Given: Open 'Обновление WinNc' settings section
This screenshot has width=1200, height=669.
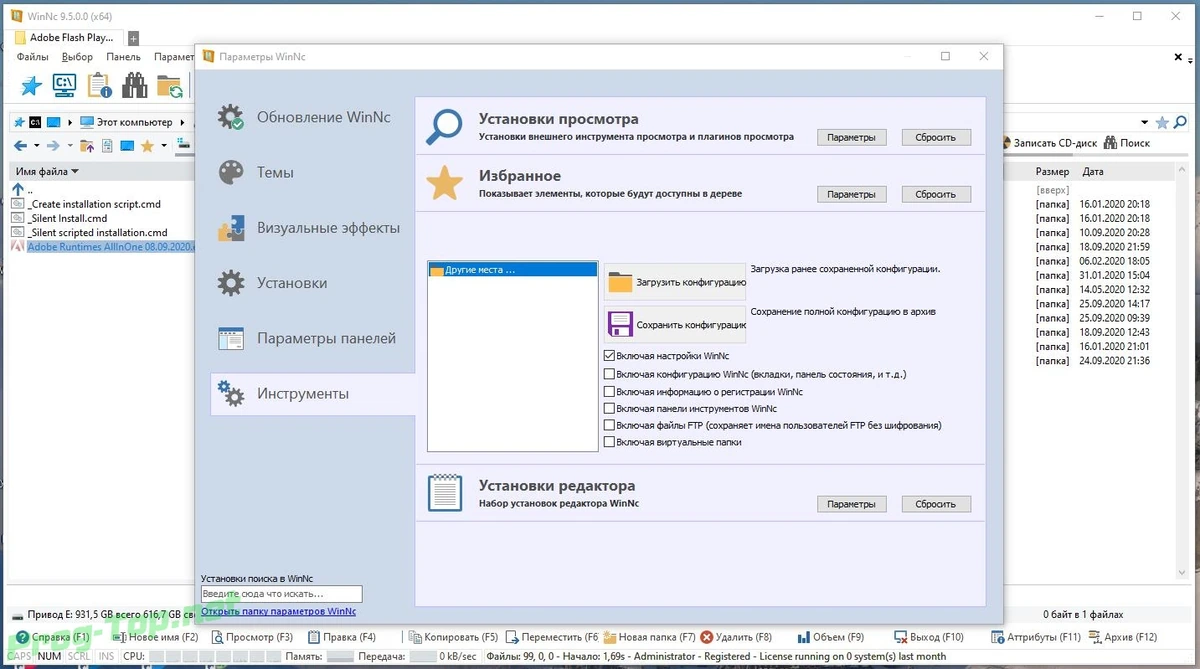Looking at the screenshot, I should (x=312, y=117).
